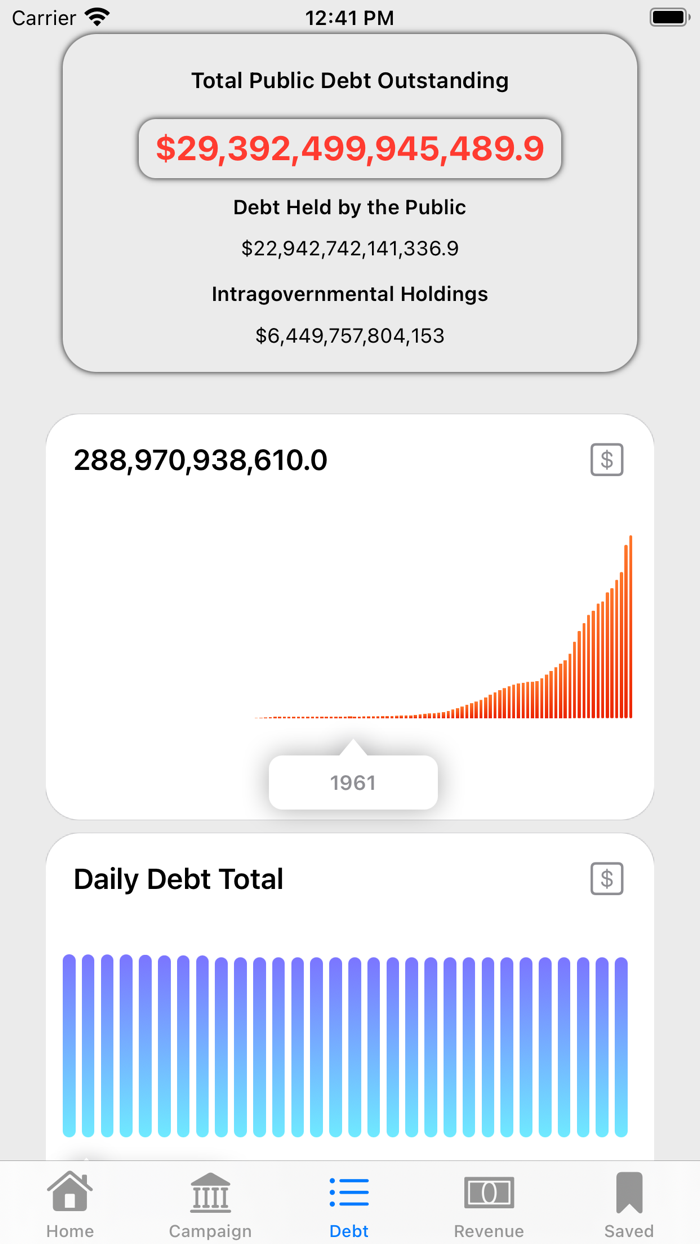The image size is (700, 1244).
Task: Open the Home tab house icon
Action: click(x=69, y=1192)
